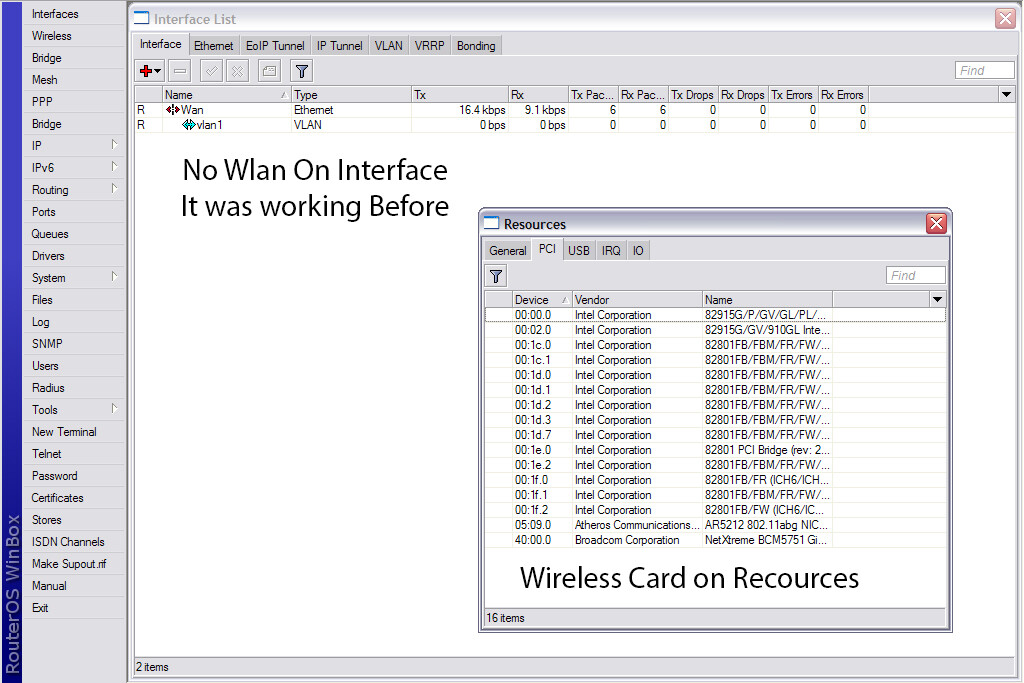1024x683 pixels.
Task: Open the General tab in Resources
Action: tap(507, 251)
